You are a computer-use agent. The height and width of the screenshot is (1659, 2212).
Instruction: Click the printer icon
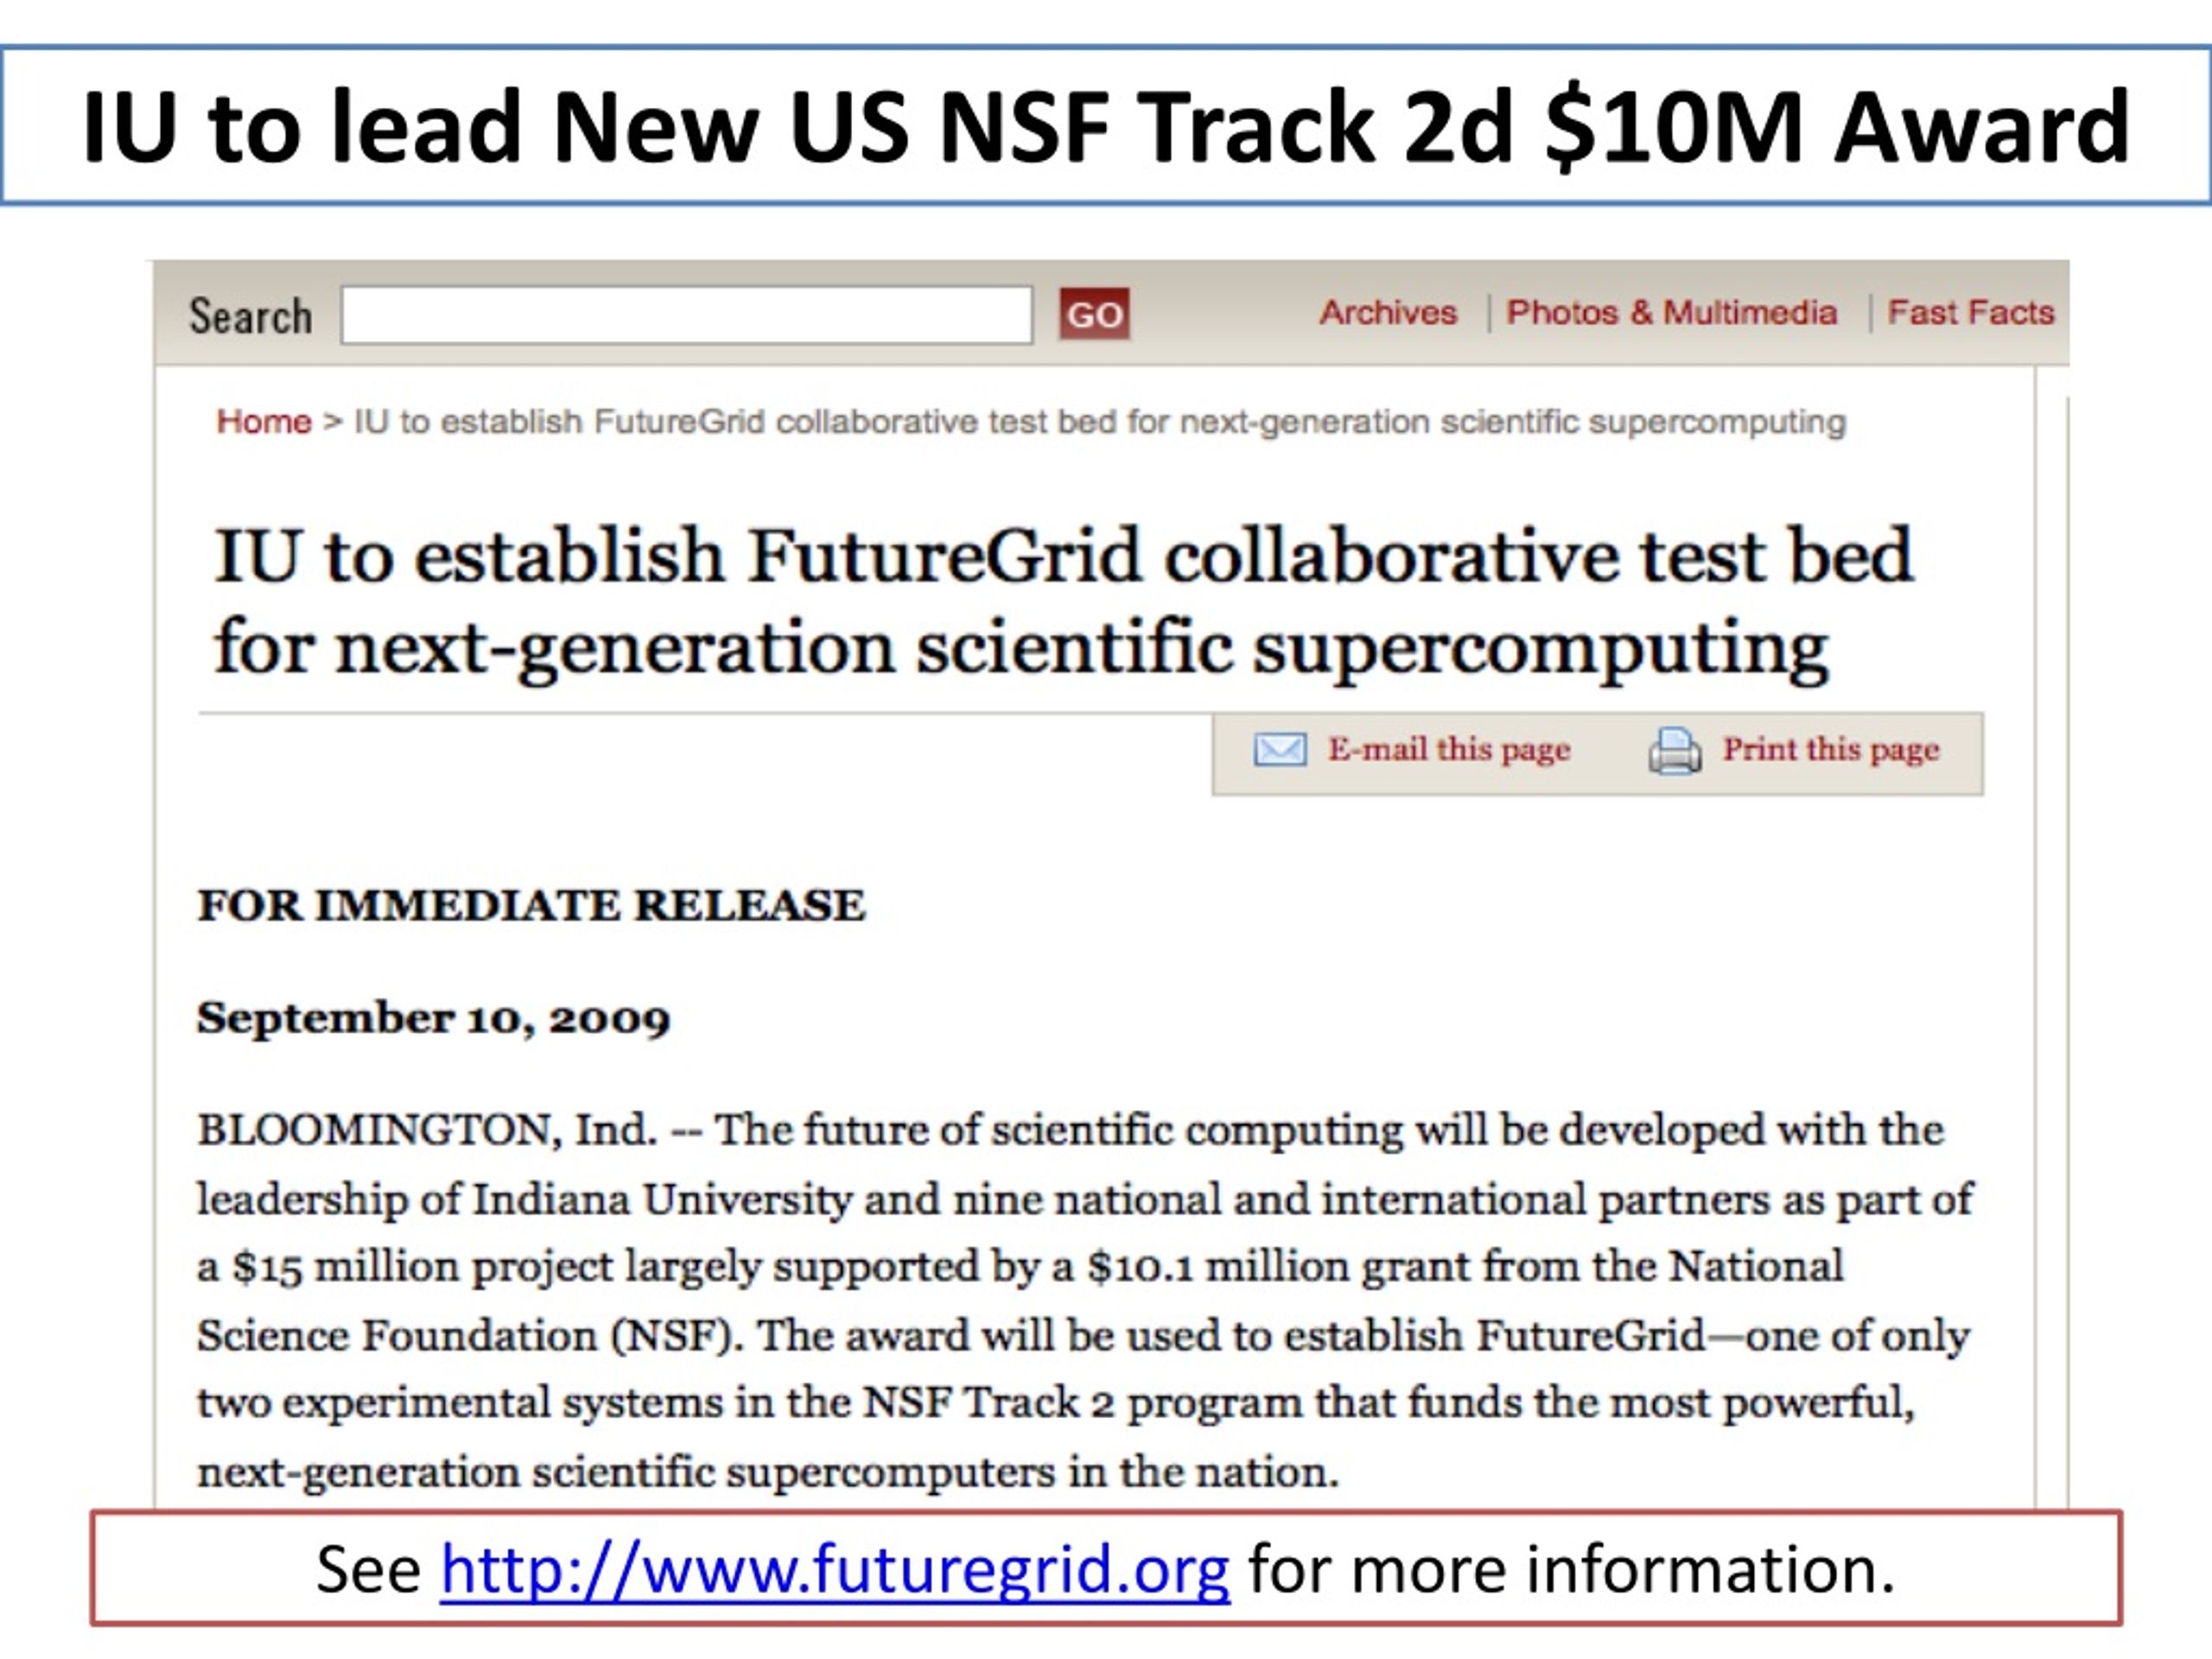[x=1674, y=750]
